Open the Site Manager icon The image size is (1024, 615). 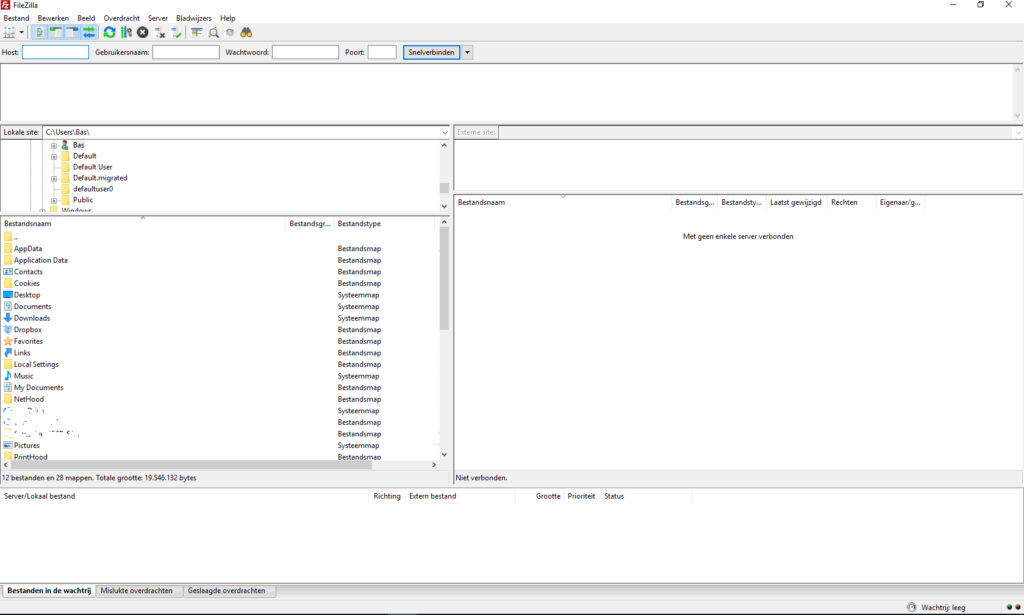click(x=10, y=33)
